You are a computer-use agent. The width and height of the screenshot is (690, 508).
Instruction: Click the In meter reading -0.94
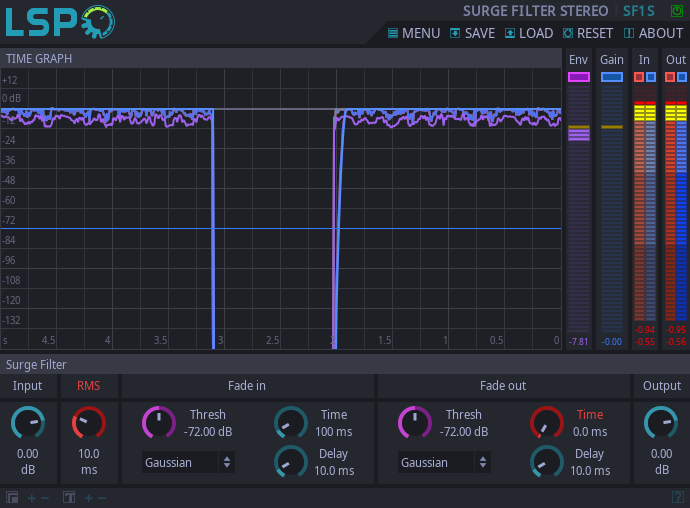[645, 330]
